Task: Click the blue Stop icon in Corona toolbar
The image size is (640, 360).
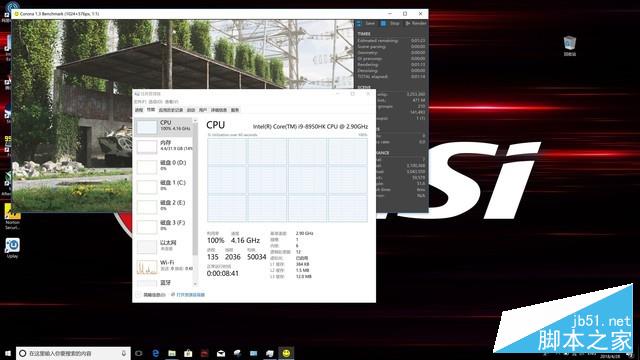Action: (x=383, y=24)
